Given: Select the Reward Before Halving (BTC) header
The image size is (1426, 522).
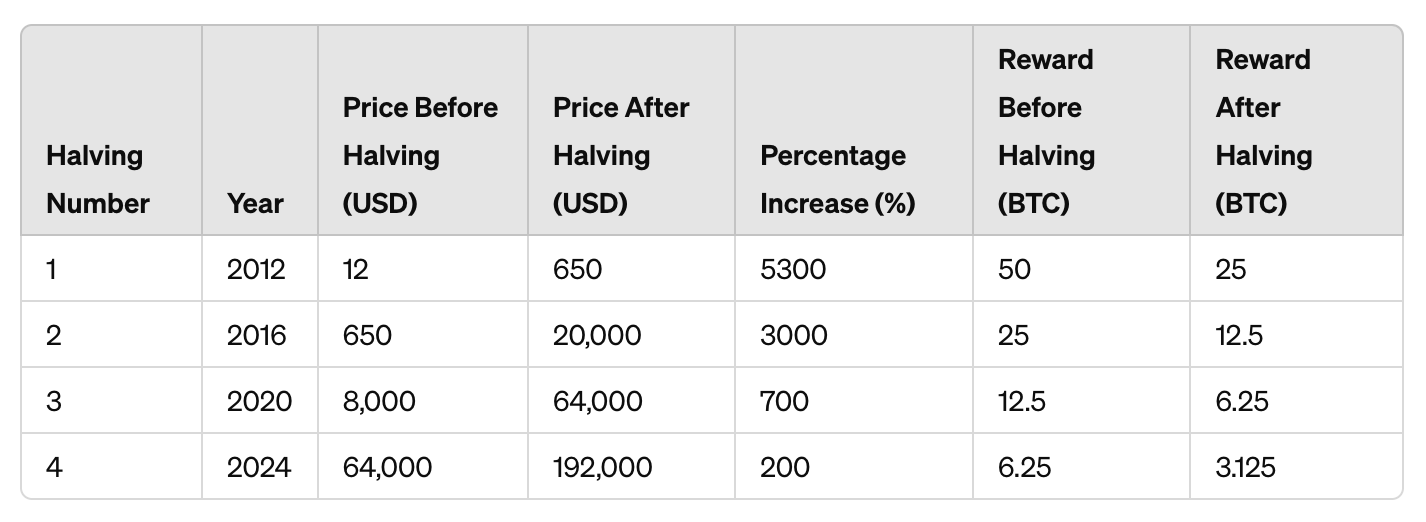Looking at the screenshot, I should click(x=1046, y=132).
